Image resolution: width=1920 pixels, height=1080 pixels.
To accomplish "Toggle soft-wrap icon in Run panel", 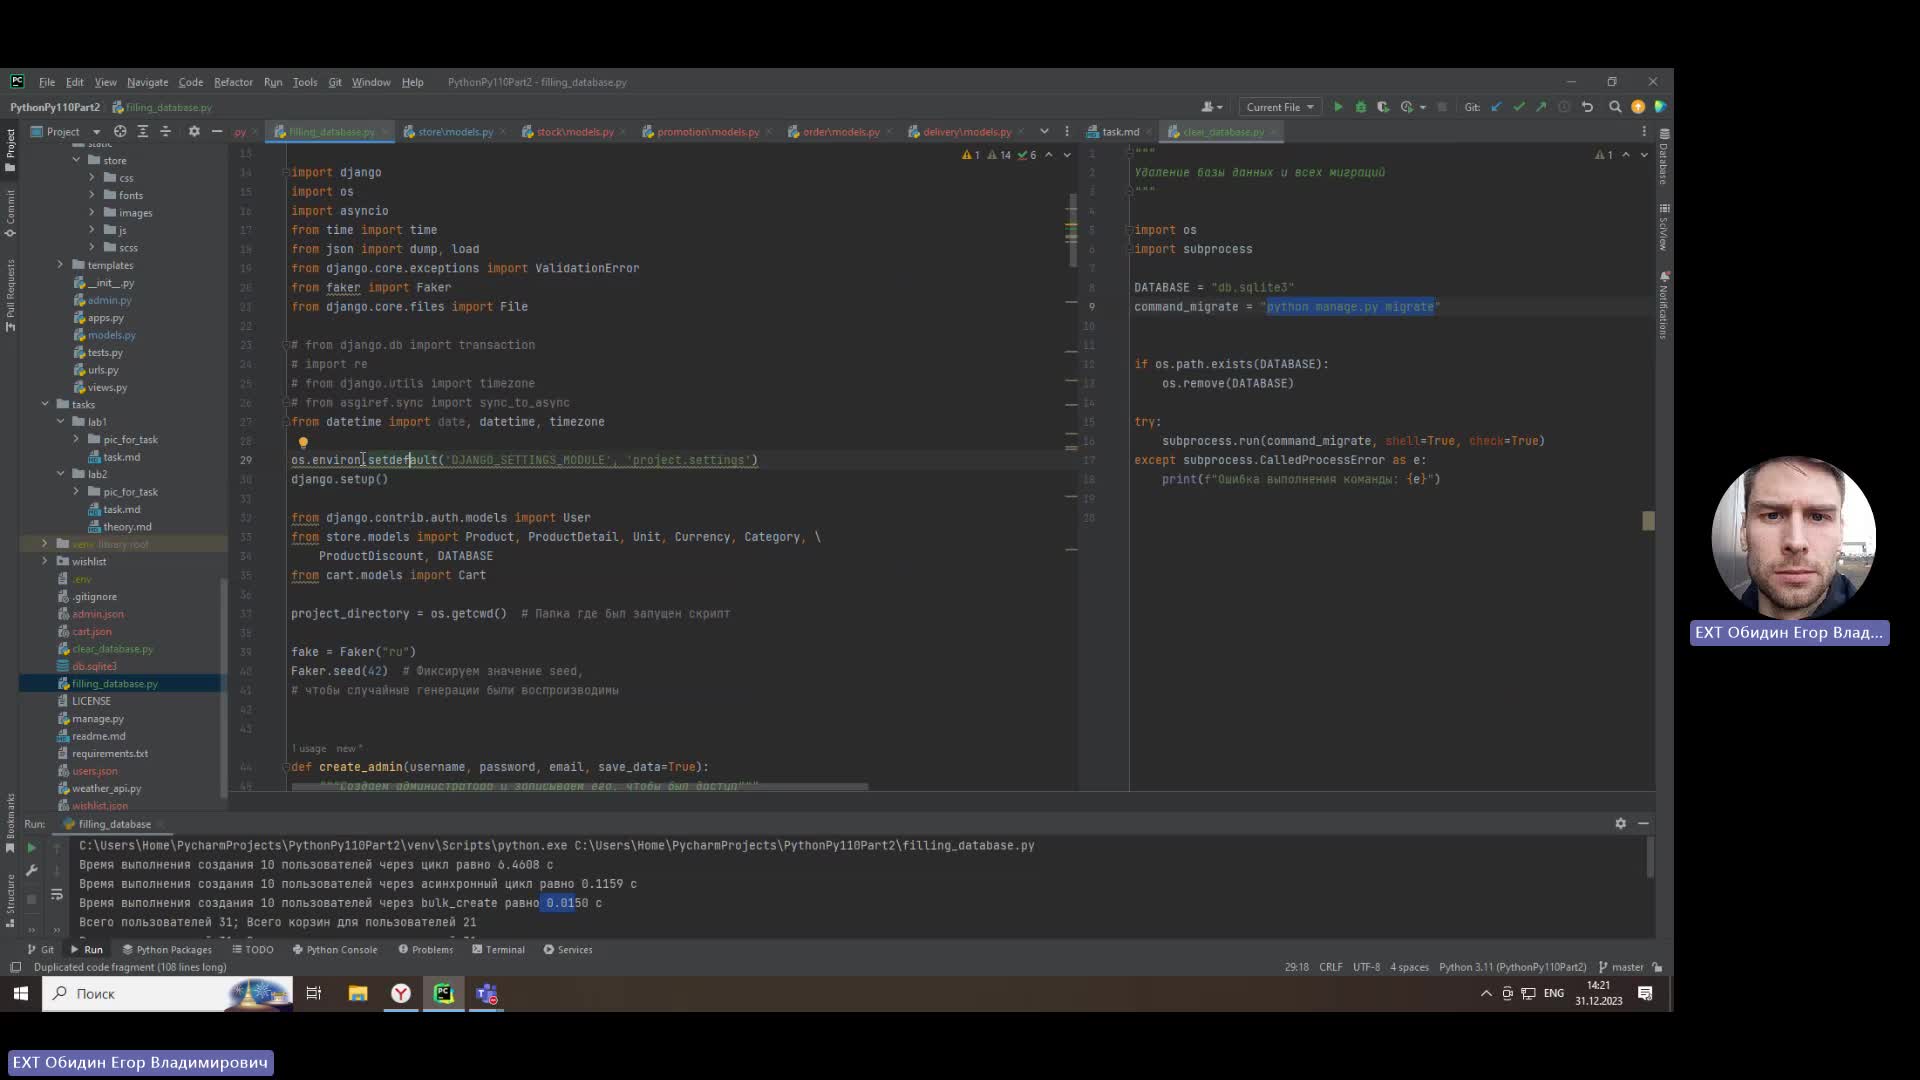I will coord(57,894).
